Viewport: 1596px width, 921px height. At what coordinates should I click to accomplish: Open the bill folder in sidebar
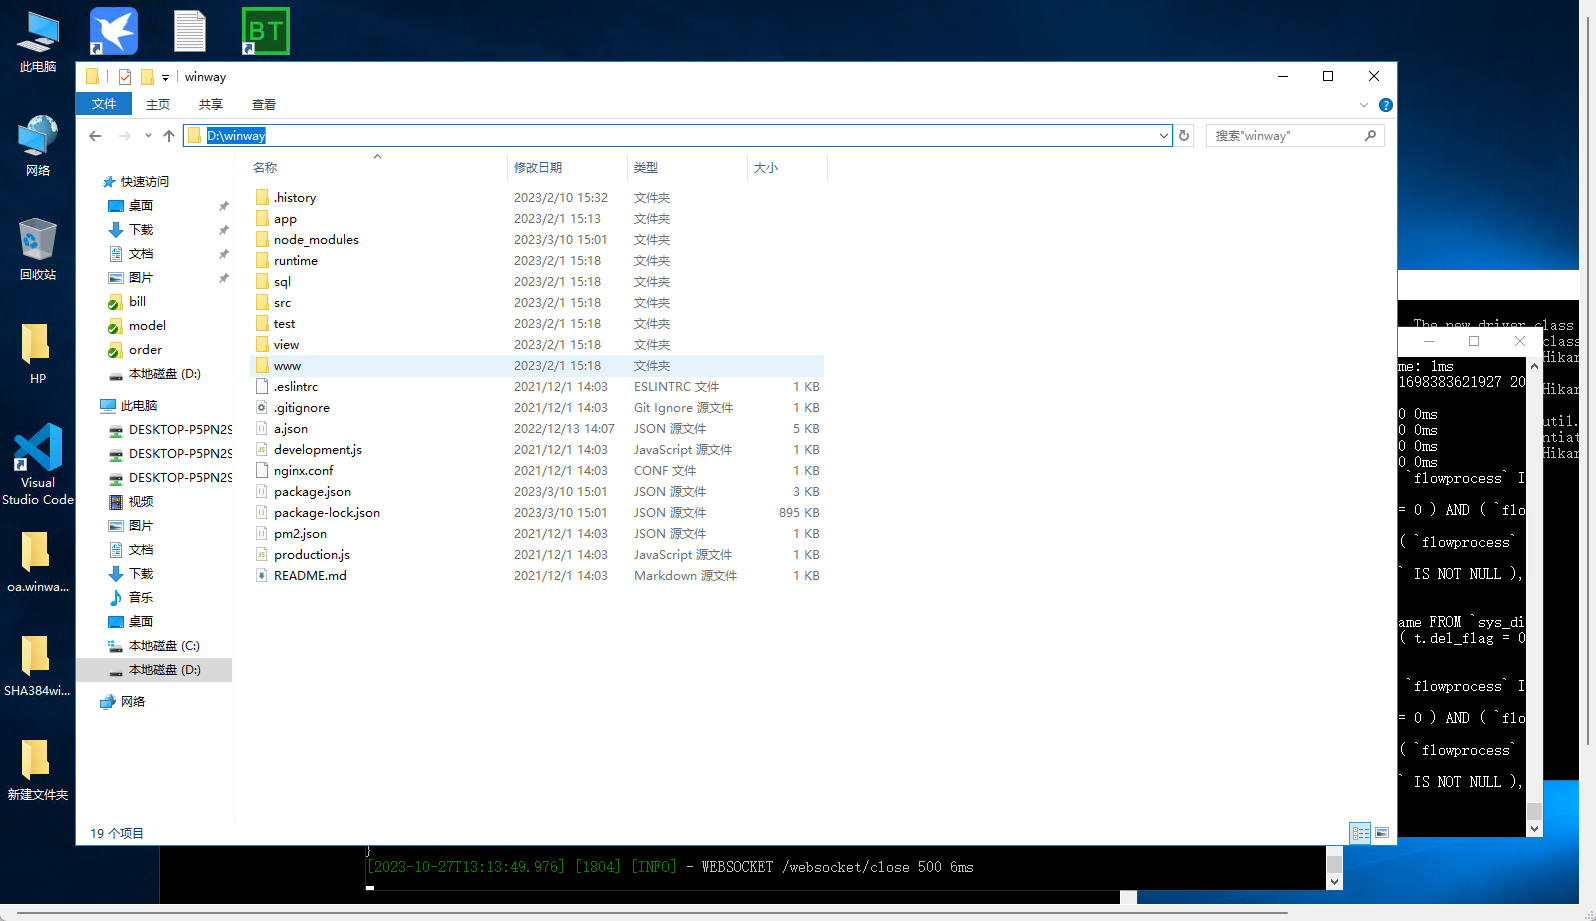click(x=137, y=302)
